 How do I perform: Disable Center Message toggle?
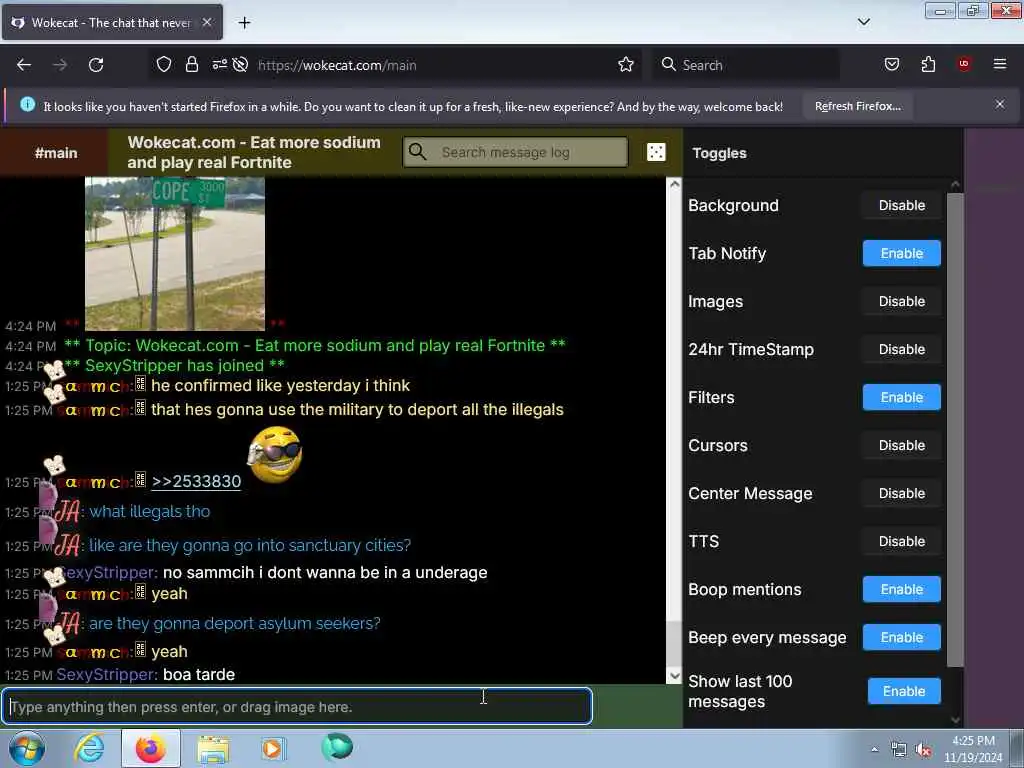tap(901, 493)
